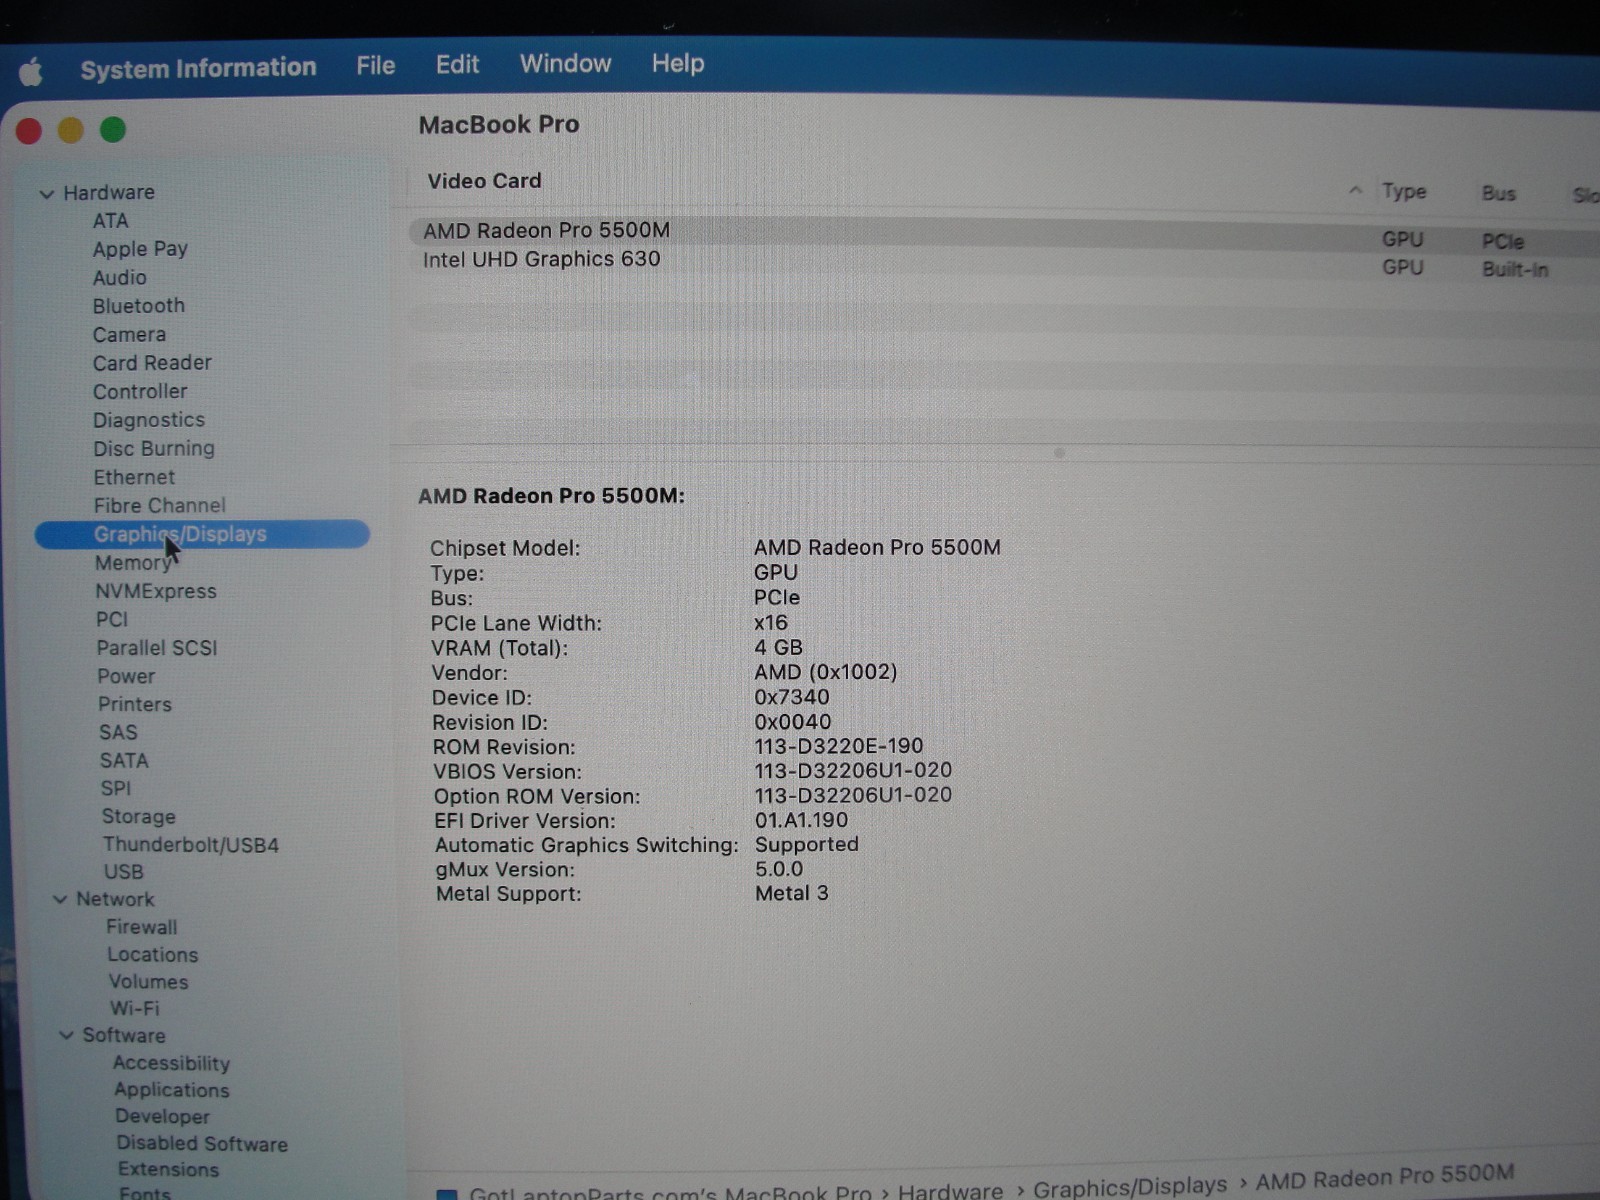Open the Help menu
Image resolution: width=1600 pixels, height=1200 pixels.
coord(678,63)
